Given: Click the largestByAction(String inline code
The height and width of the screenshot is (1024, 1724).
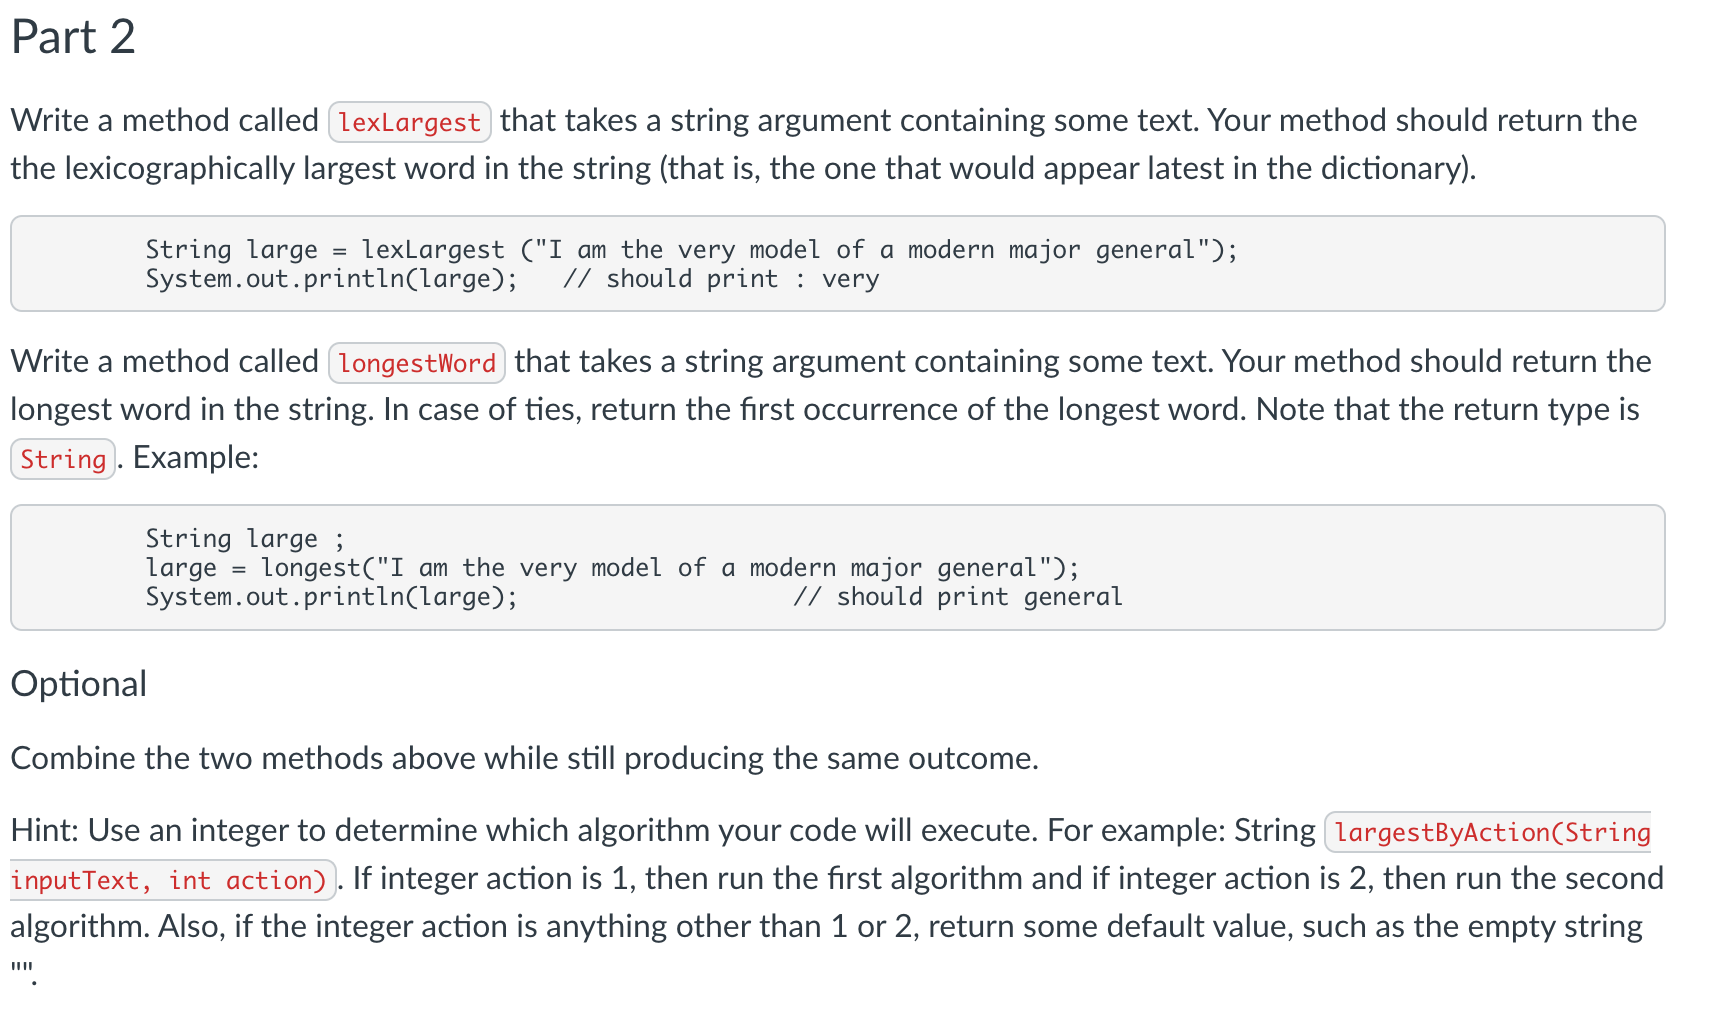Looking at the screenshot, I should pos(1491,832).
